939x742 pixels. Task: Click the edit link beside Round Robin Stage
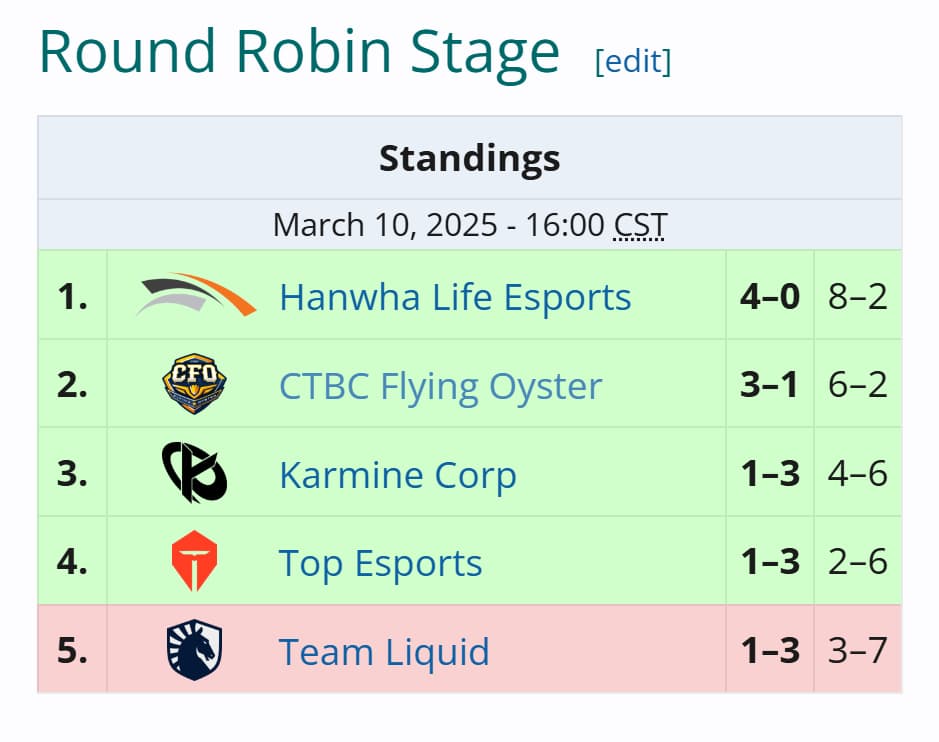[632, 61]
